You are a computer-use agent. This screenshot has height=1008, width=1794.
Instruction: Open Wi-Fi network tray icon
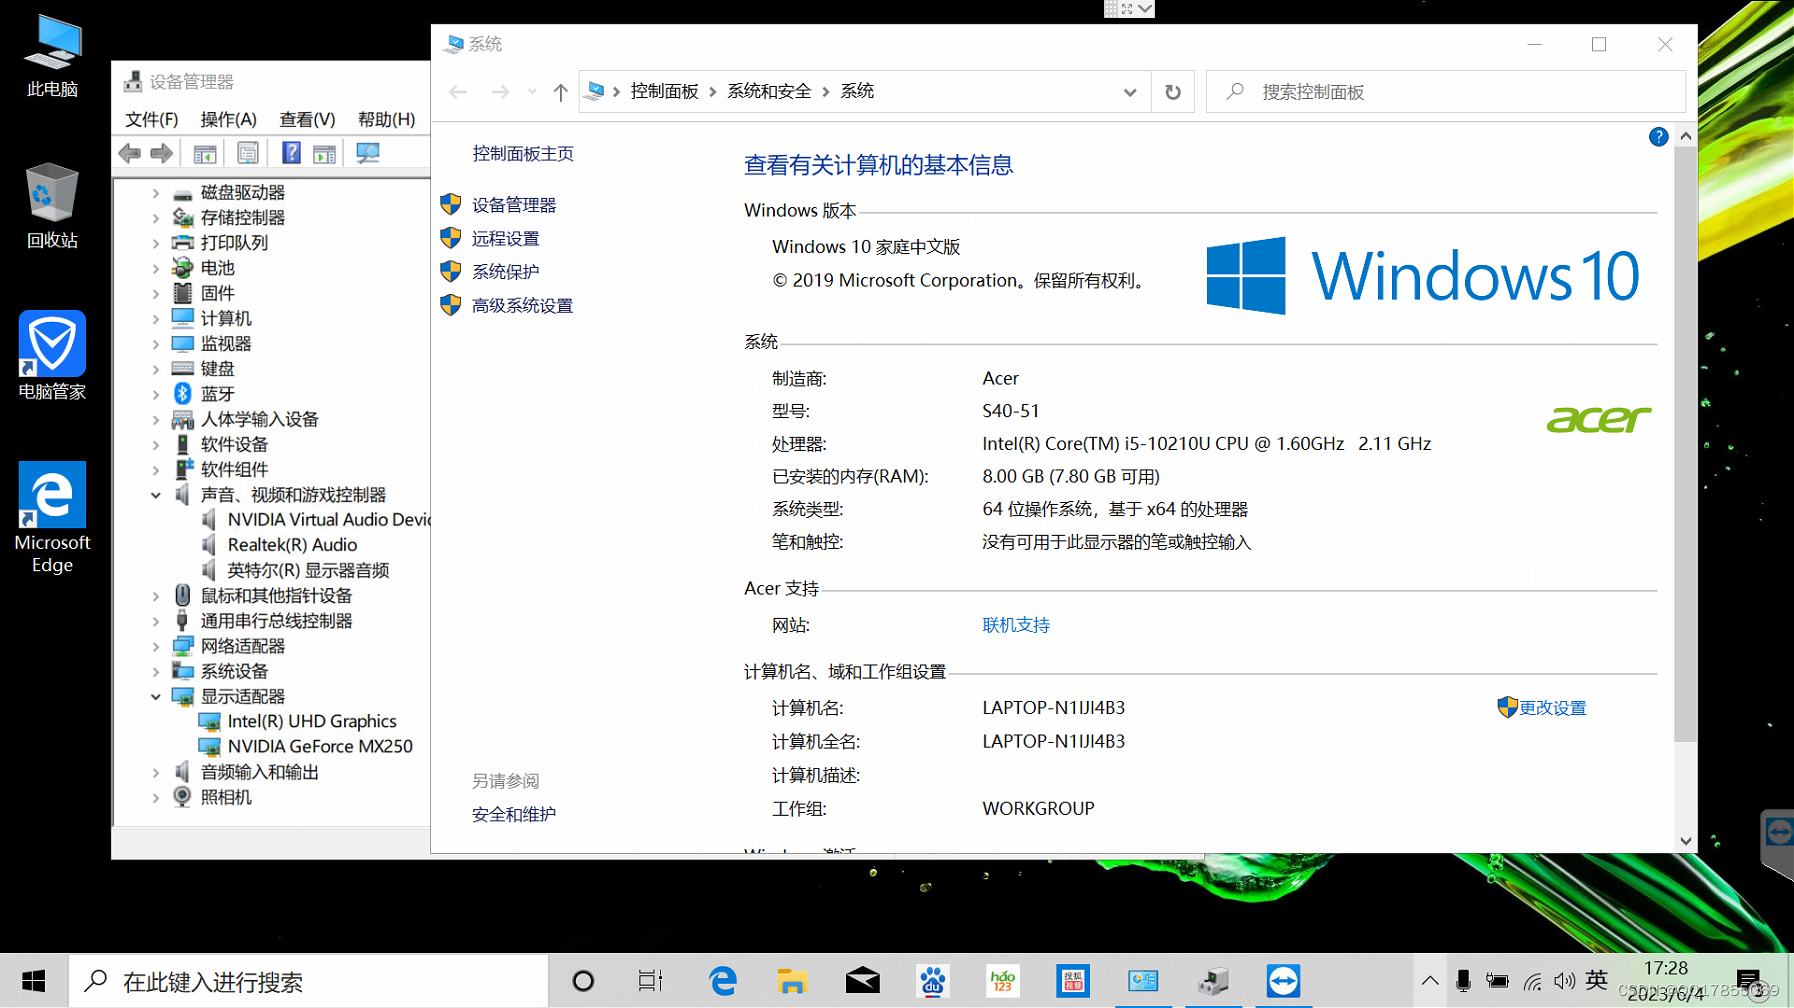[x=1532, y=981]
